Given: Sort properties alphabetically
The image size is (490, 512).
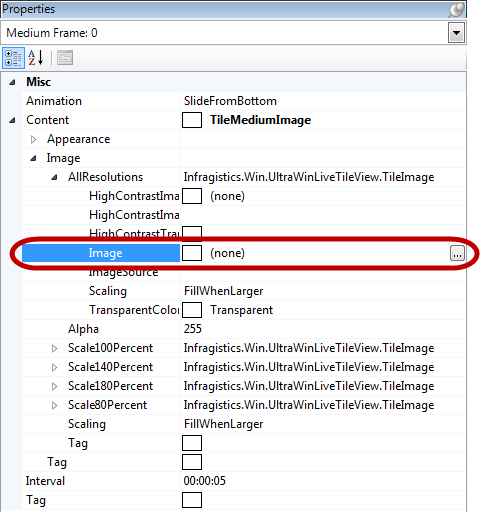Looking at the screenshot, I should point(36,58).
